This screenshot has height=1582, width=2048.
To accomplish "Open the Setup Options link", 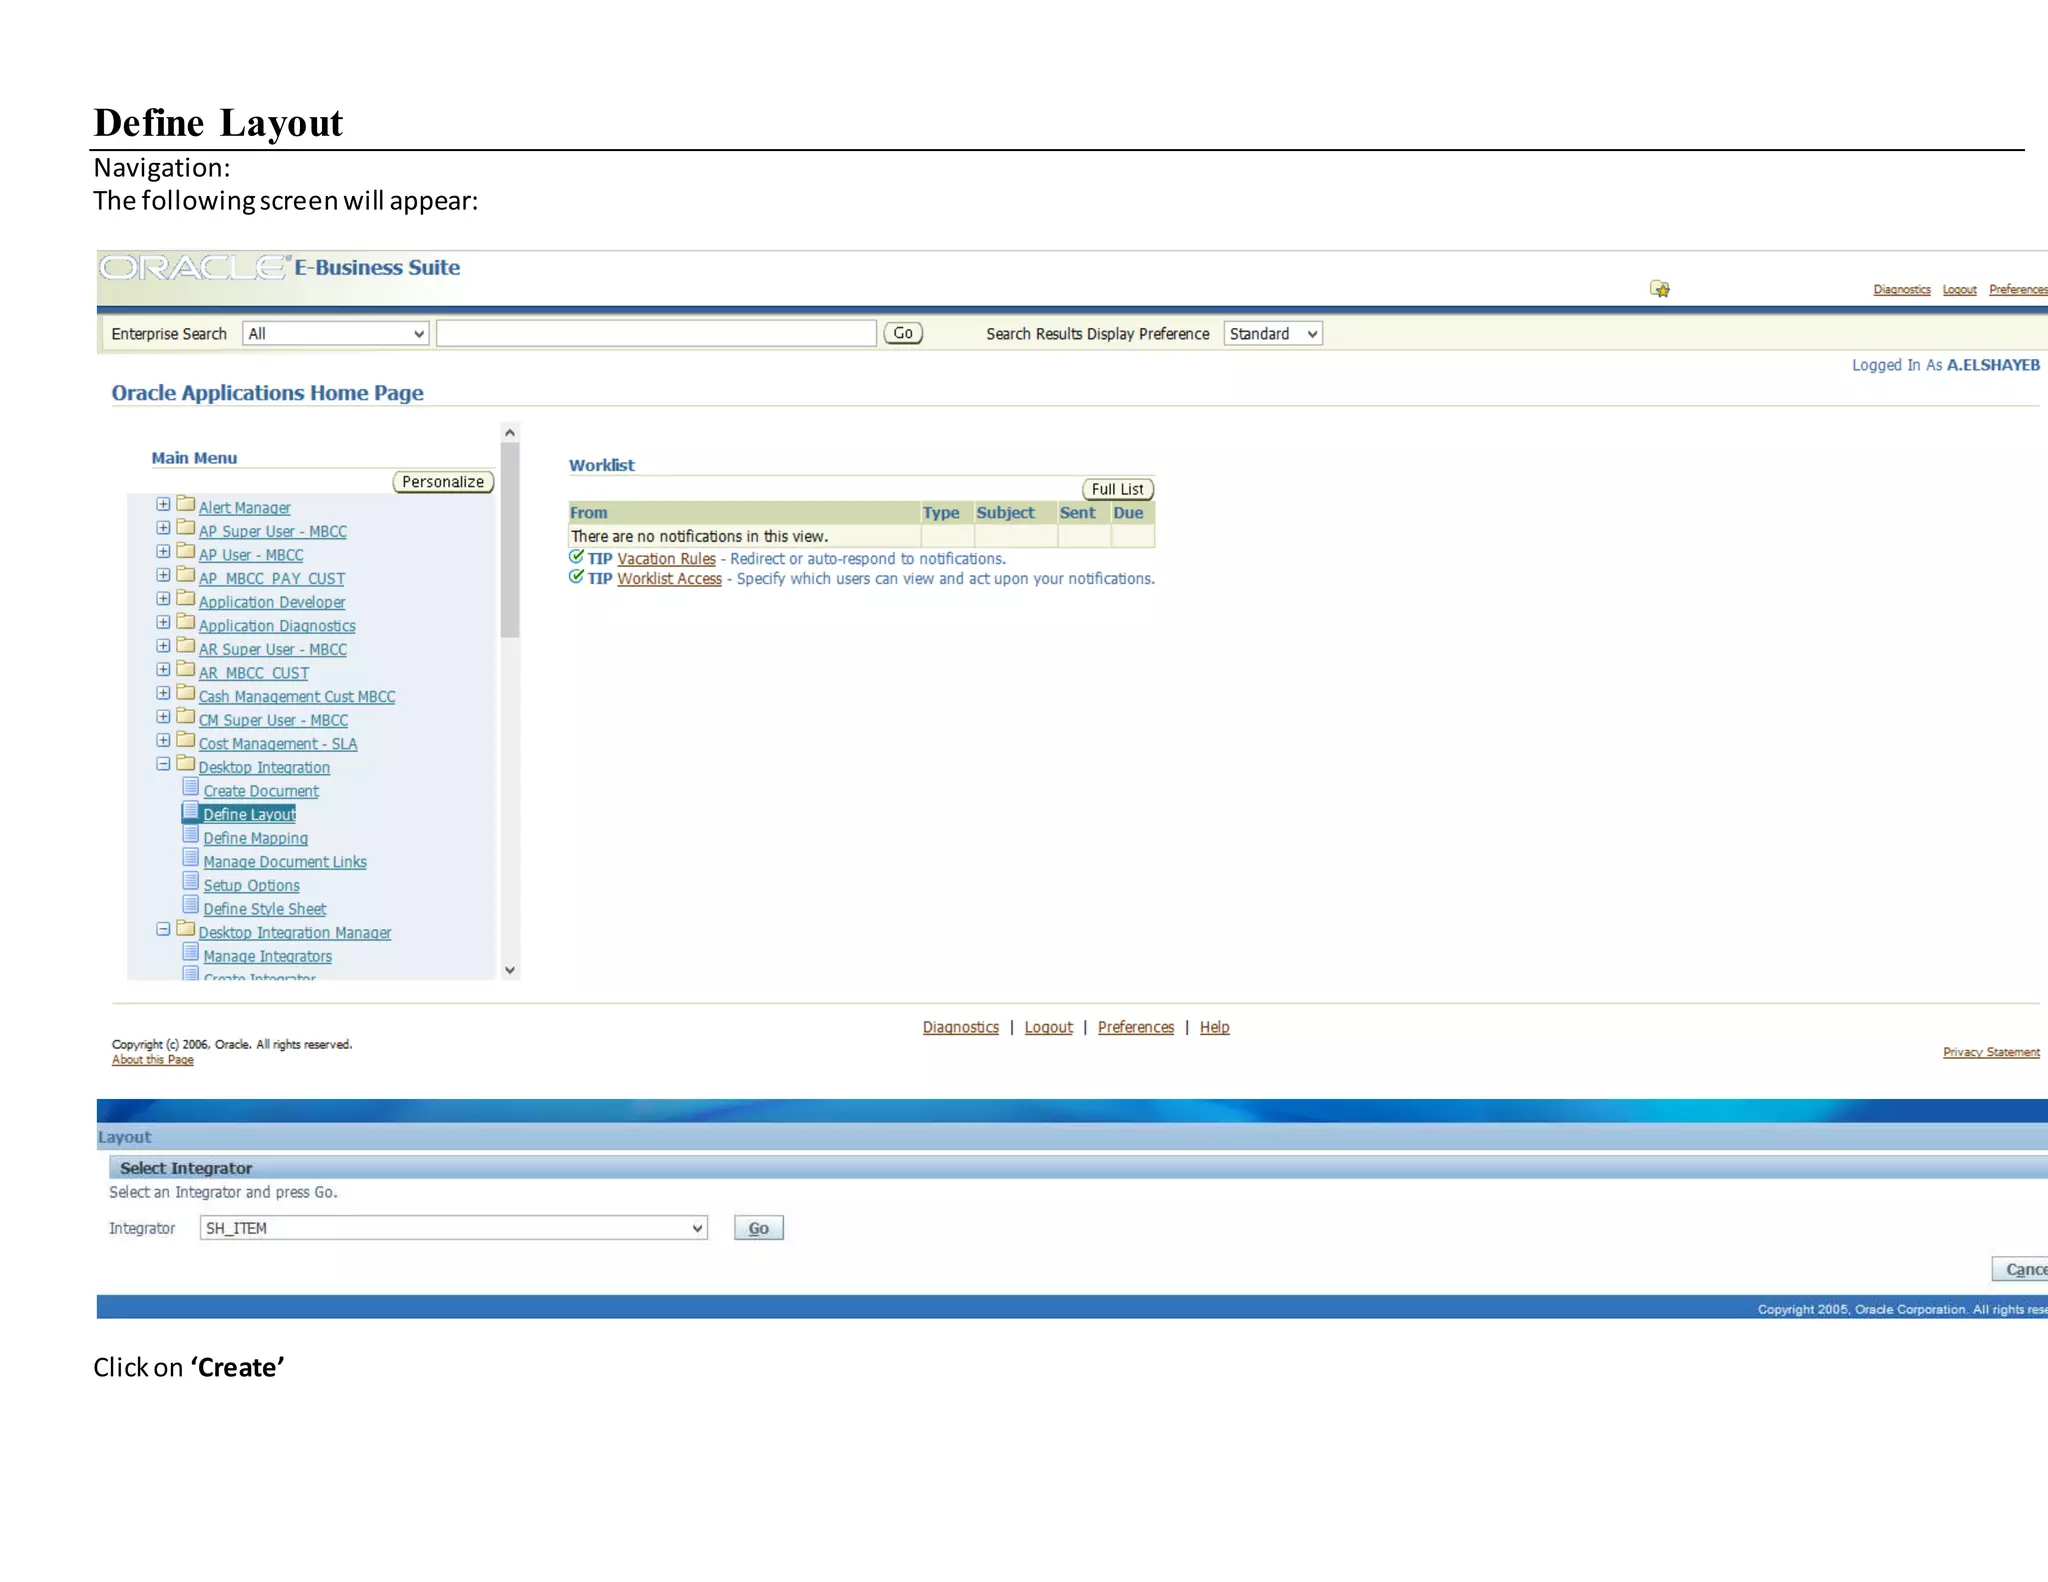I will [251, 886].
